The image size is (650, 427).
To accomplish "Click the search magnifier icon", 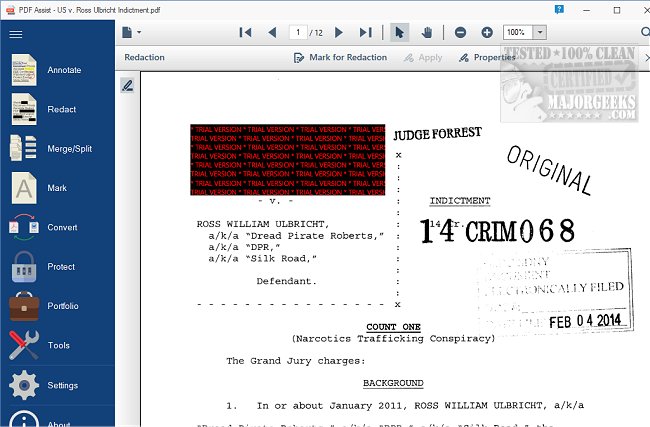I will [x=645, y=32].
